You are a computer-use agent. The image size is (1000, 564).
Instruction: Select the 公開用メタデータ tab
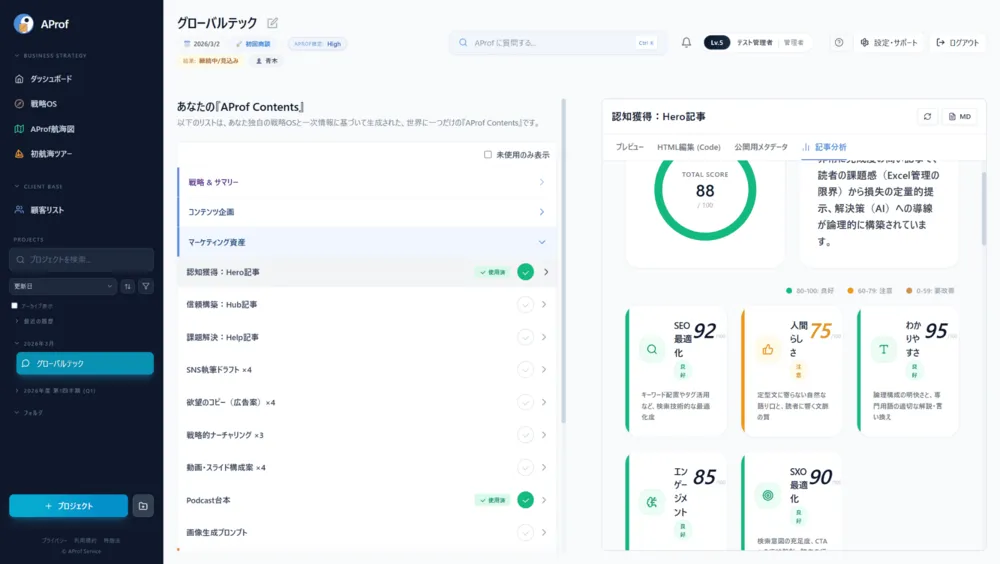(x=760, y=147)
